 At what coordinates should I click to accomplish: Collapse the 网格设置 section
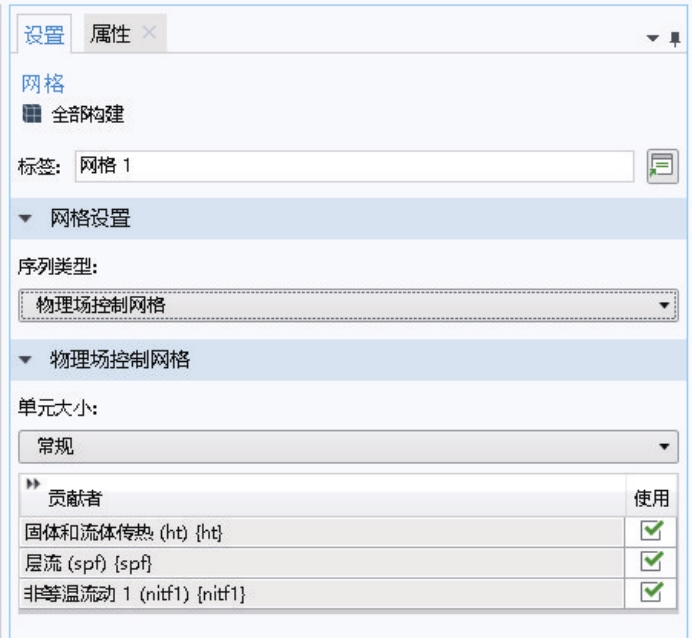[31, 219]
